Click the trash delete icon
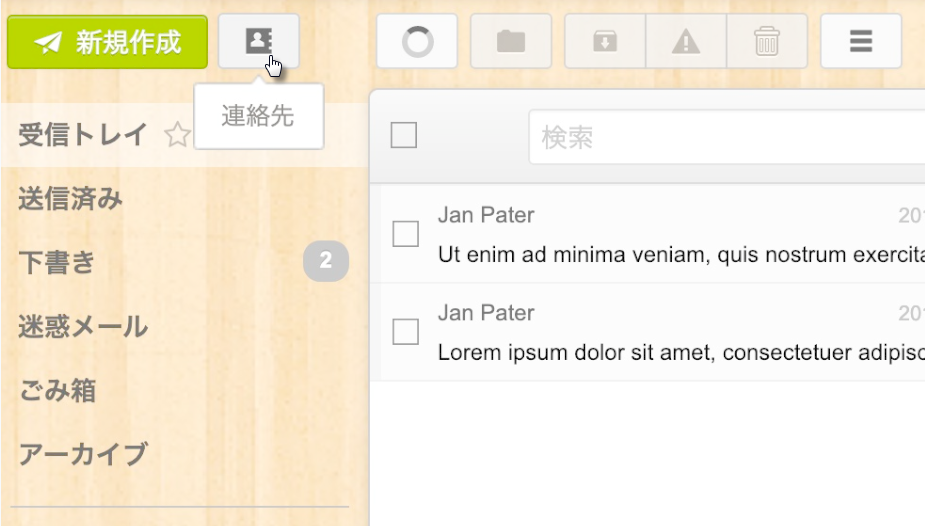This screenshot has height=526, width=925. [767, 41]
